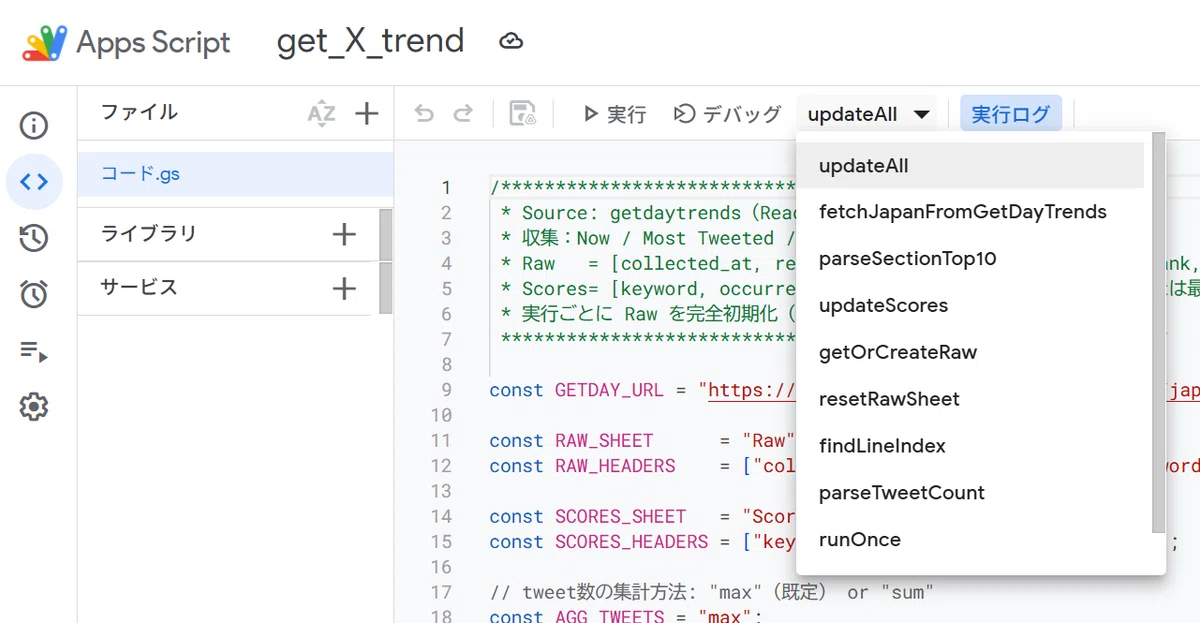Click AGG_TWEETS constant on line 18
This screenshot has width=1200, height=623.
pyautogui.click(x=610, y=616)
